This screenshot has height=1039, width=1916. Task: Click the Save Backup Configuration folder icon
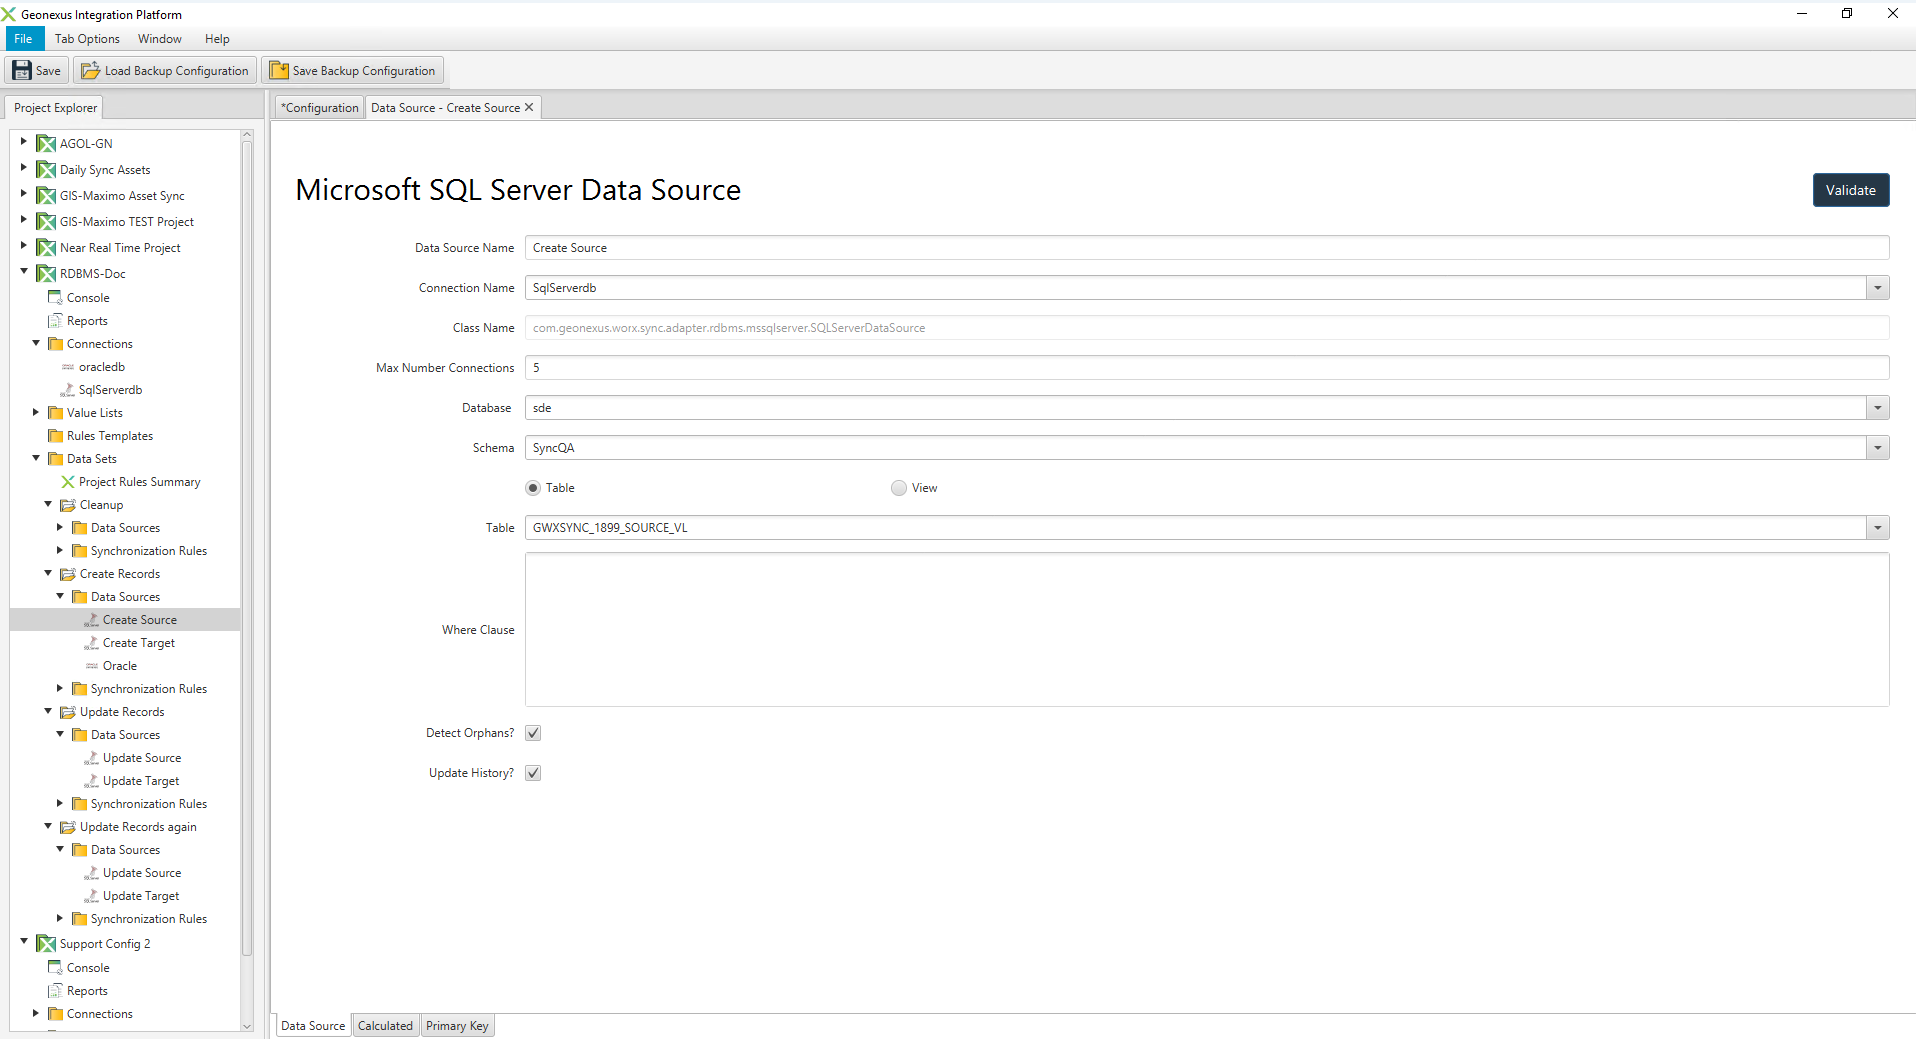click(279, 71)
